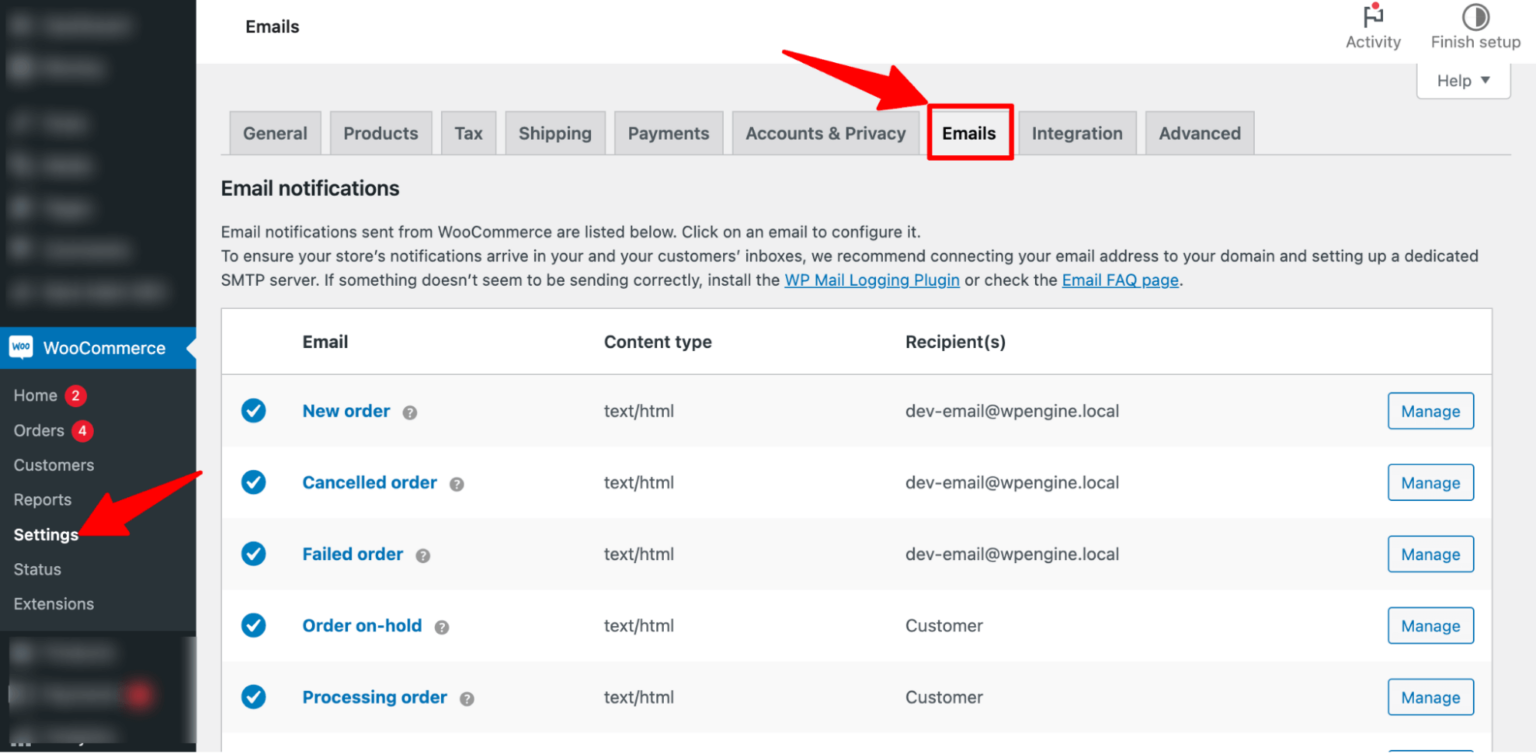Image resolution: width=1536 pixels, height=753 pixels.
Task: Visit the Email FAQ page link
Action: coord(1120,280)
